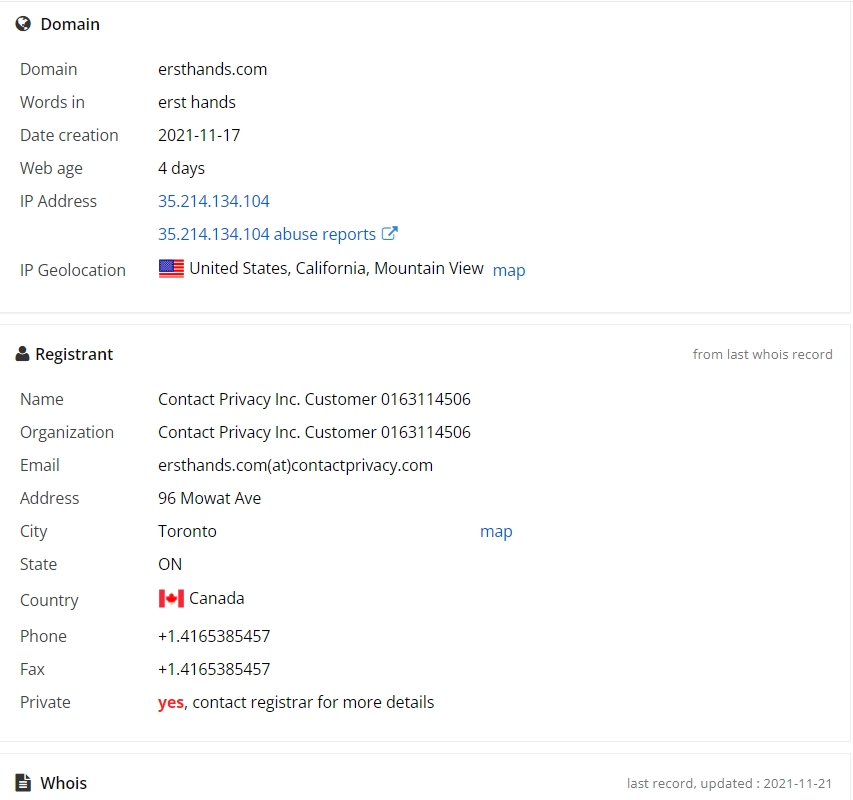Viewport: 853px width, 800px height.
Task: Click the United States flag icon
Action: (x=171, y=269)
